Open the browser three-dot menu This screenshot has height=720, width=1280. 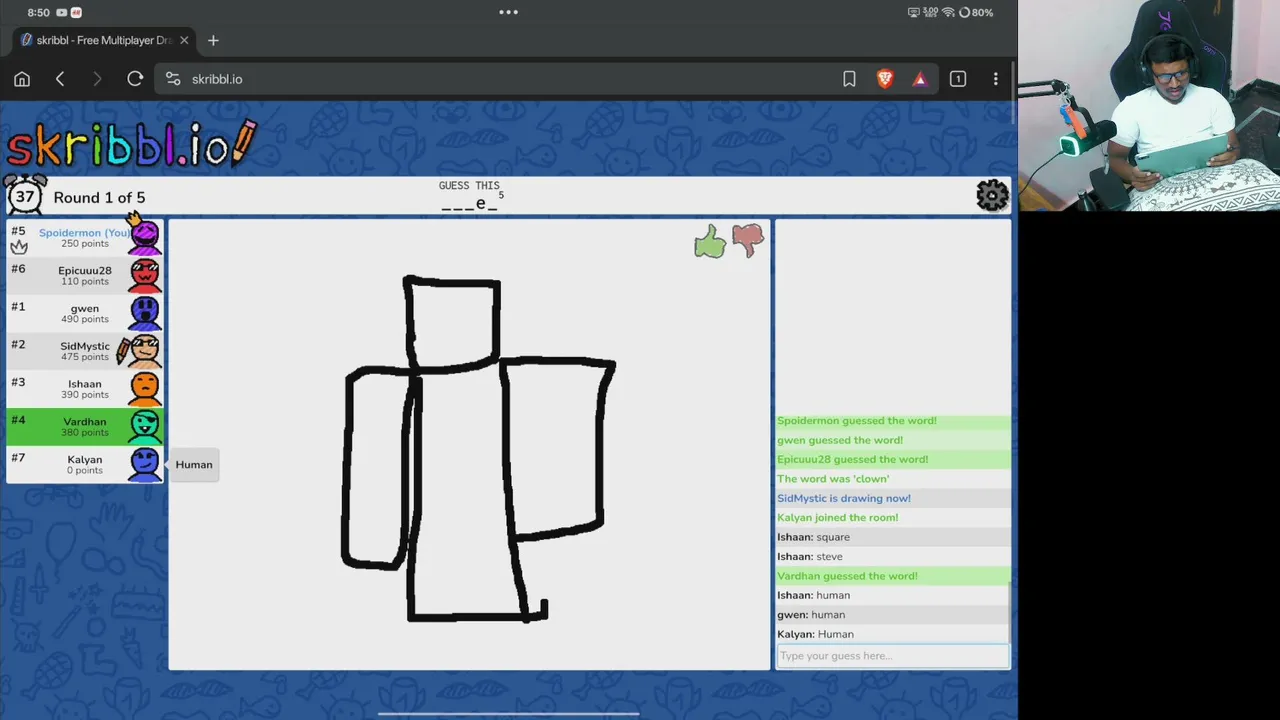pyautogui.click(x=995, y=79)
